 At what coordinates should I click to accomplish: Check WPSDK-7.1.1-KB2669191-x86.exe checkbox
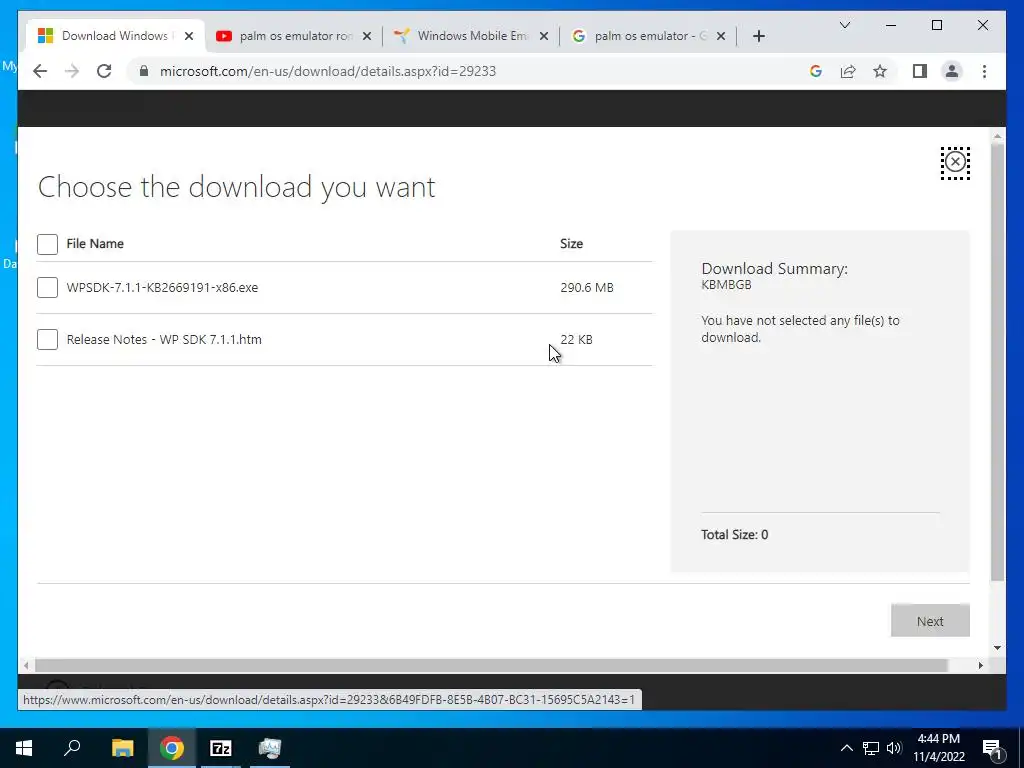pyautogui.click(x=47, y=287)
